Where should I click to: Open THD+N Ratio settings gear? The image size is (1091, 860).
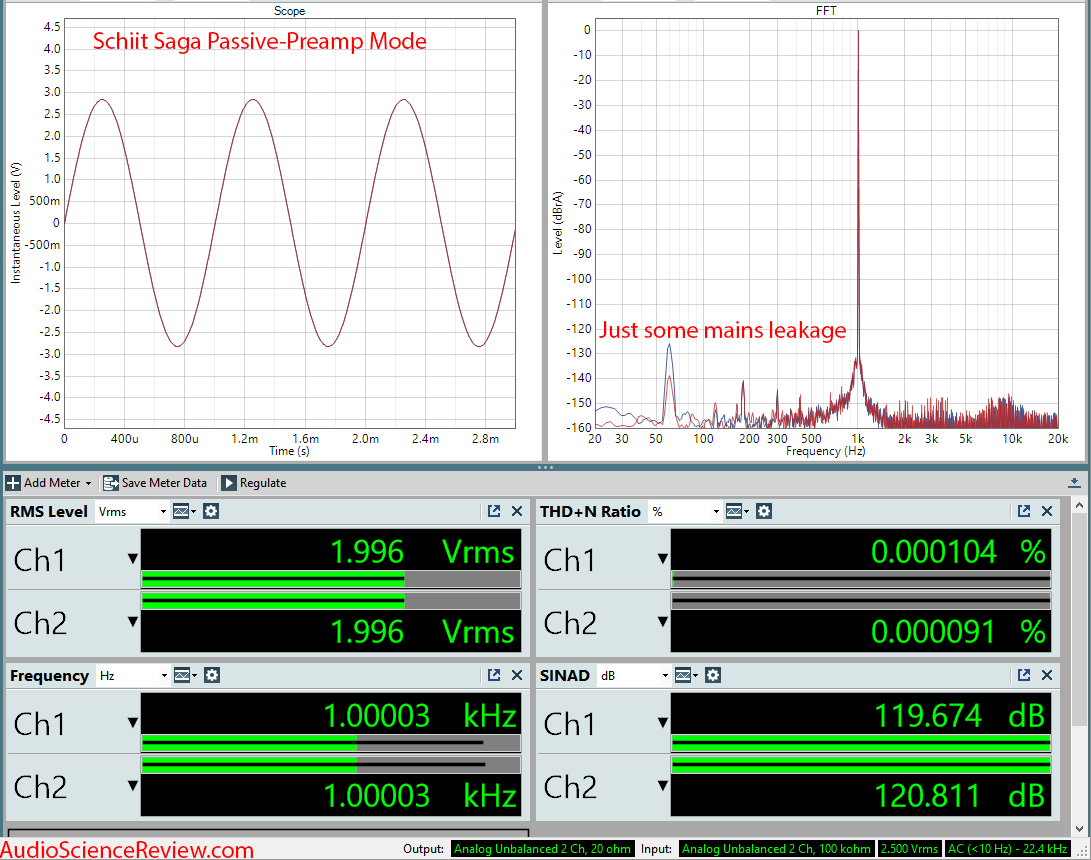coord(763,511)
